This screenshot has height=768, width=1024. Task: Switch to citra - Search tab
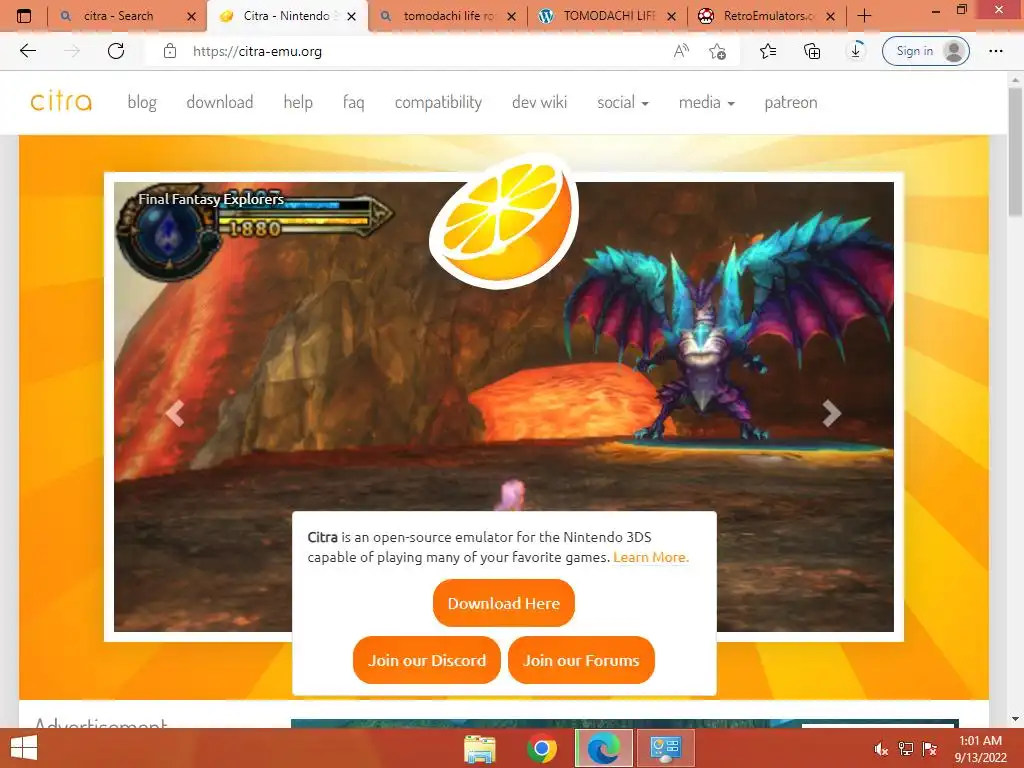pos(118,16)
